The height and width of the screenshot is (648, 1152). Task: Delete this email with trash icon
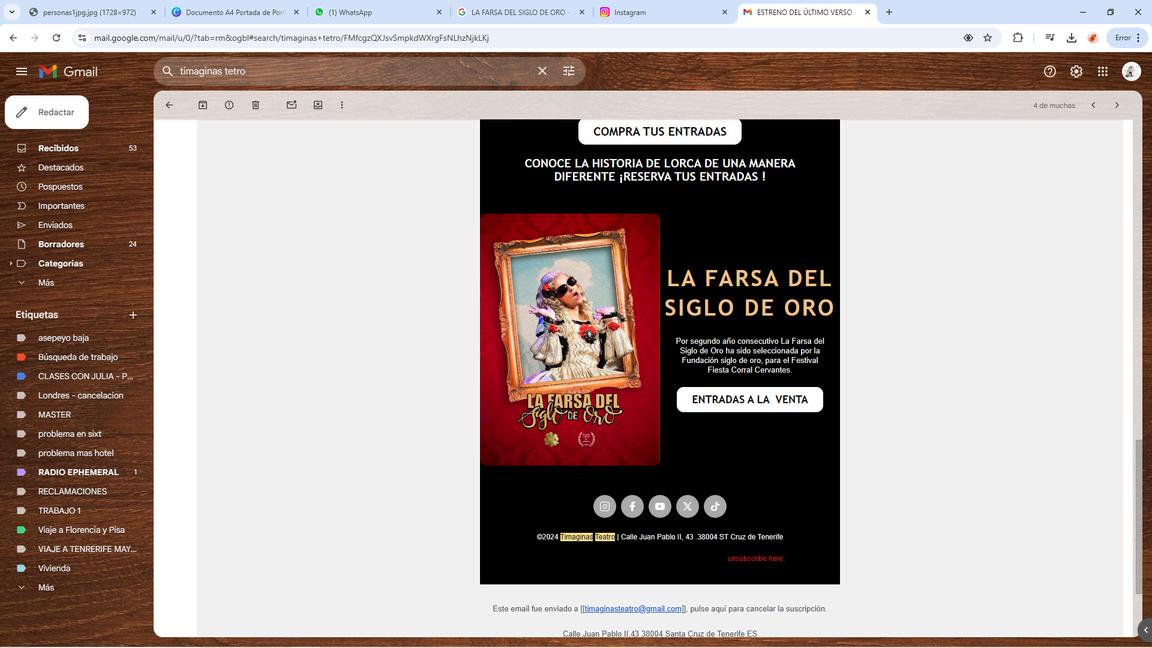click(x=256, y=105)
